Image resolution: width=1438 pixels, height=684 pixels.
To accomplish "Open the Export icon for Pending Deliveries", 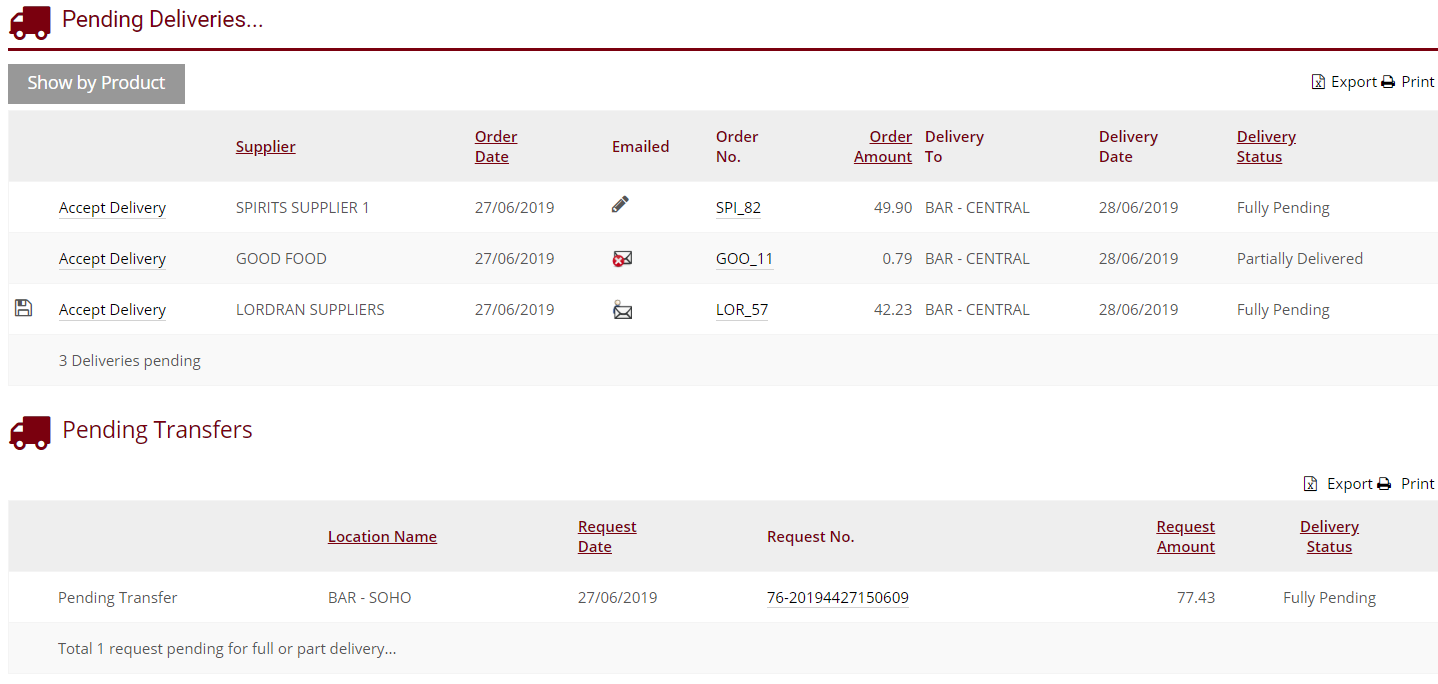I will [1319, 81].
